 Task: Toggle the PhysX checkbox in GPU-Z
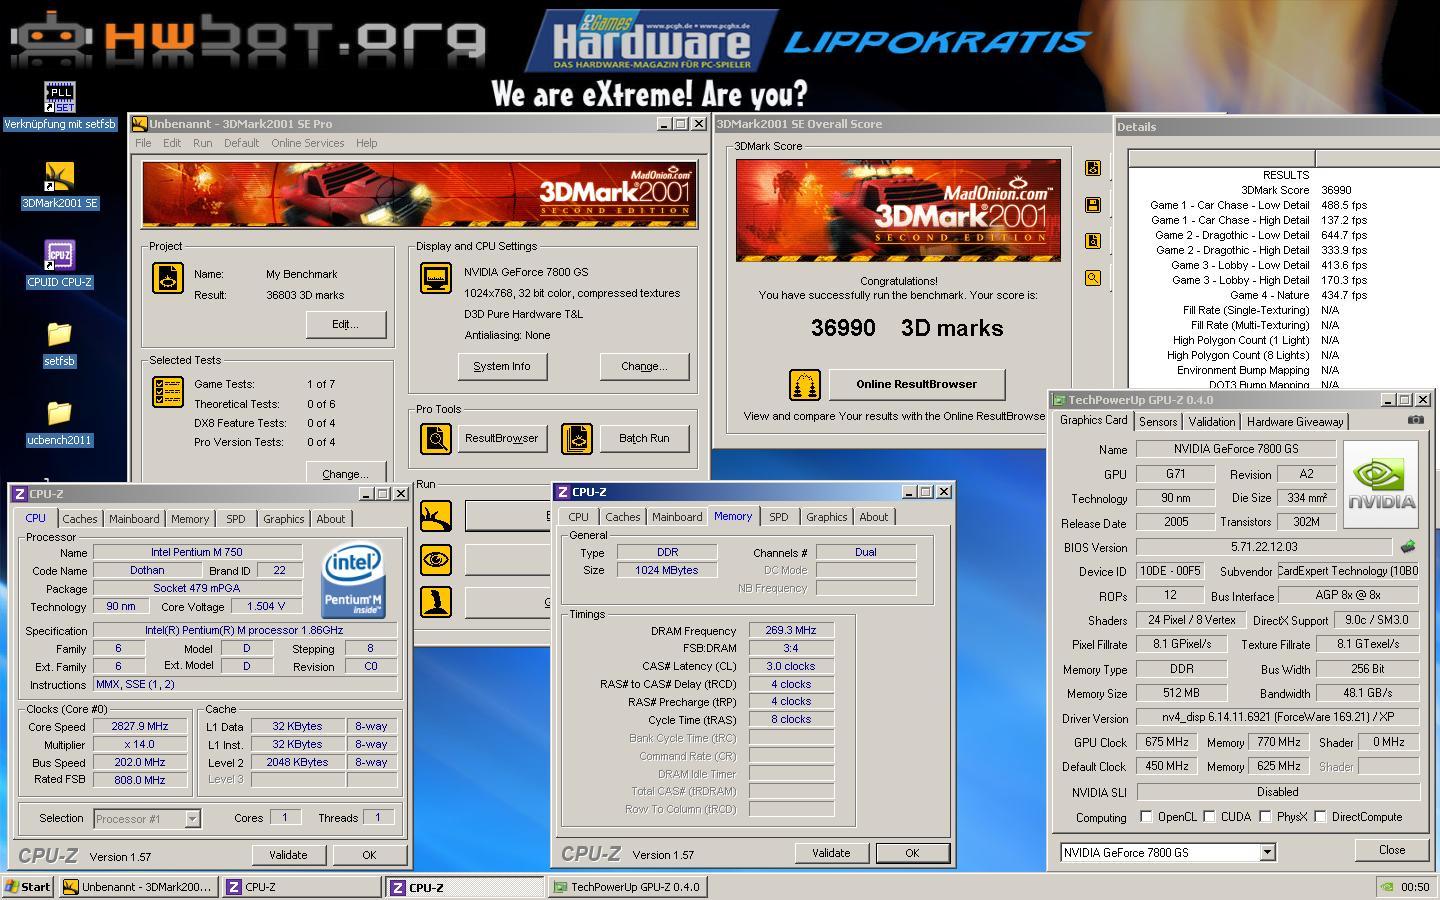(x=1265, y=817)
